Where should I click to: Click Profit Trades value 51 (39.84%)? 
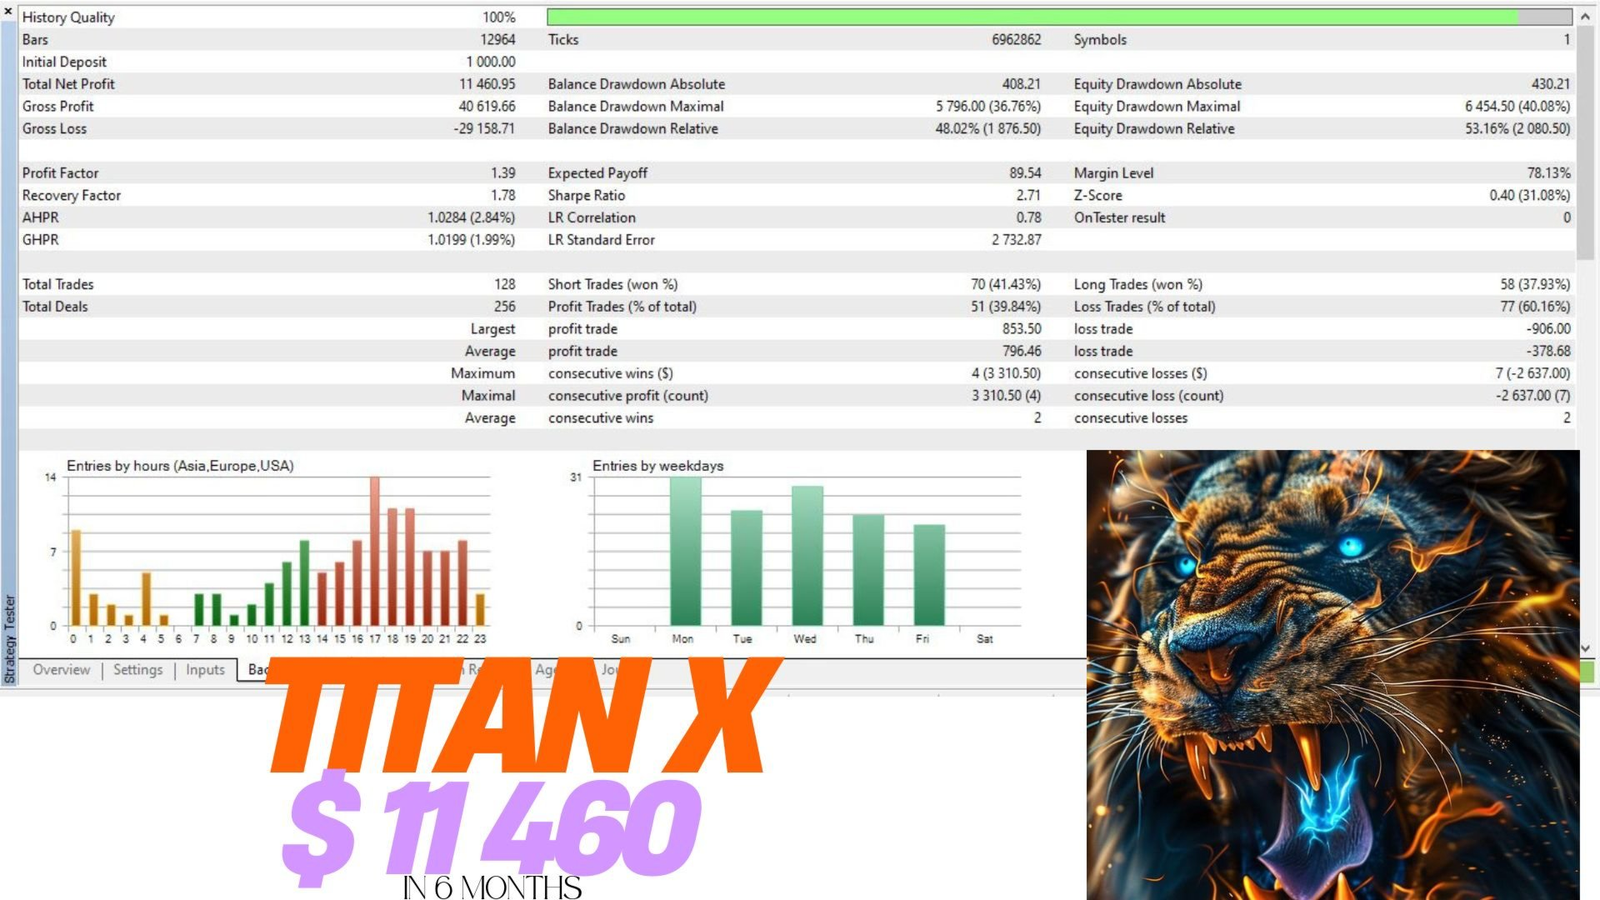pyautogui.click(x=1006, y=306)
